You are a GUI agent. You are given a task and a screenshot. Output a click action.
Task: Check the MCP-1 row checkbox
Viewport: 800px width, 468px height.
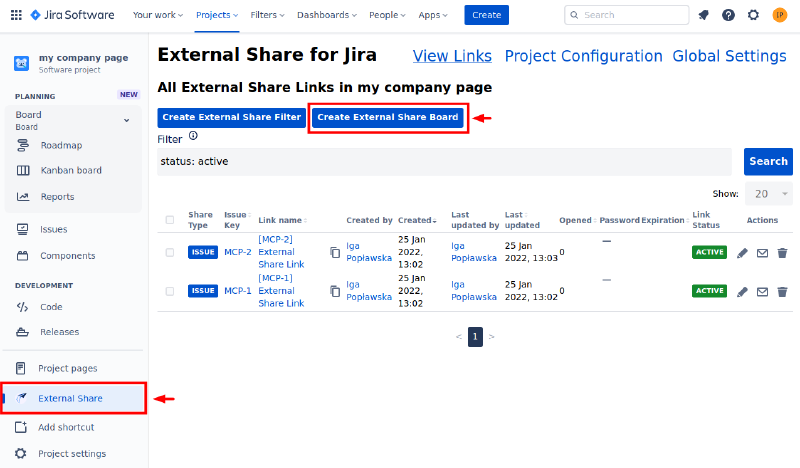coord(170,291)
